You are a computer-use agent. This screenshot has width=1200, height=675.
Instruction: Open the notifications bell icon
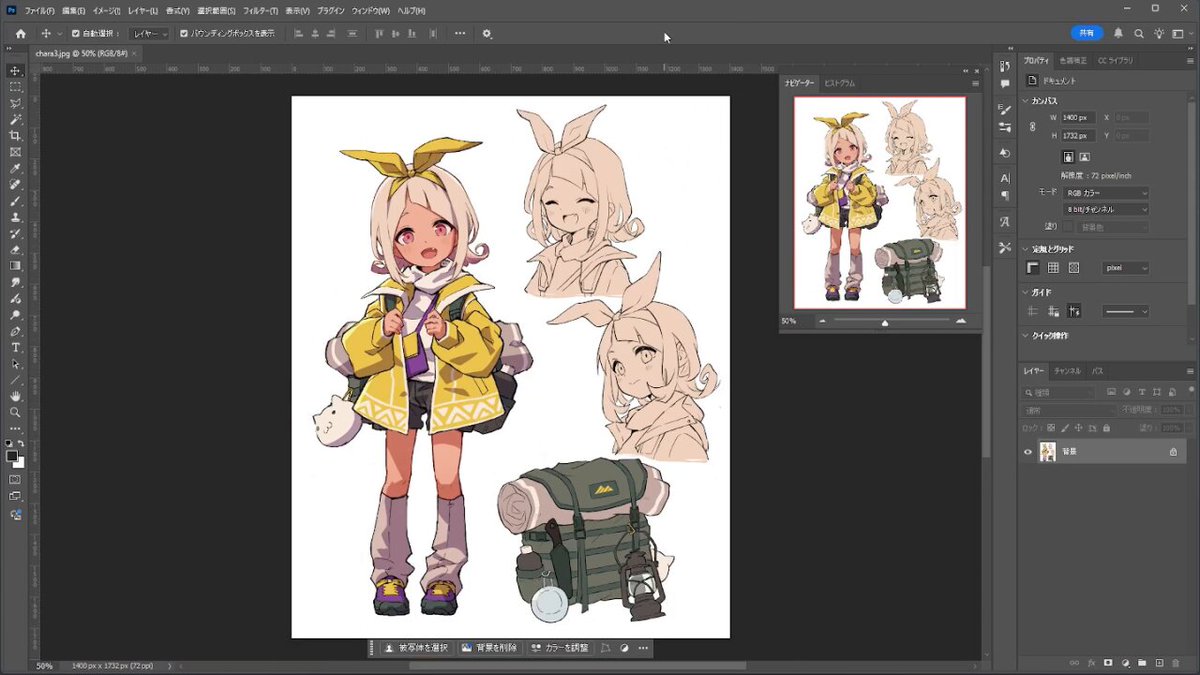point(1118,33)
